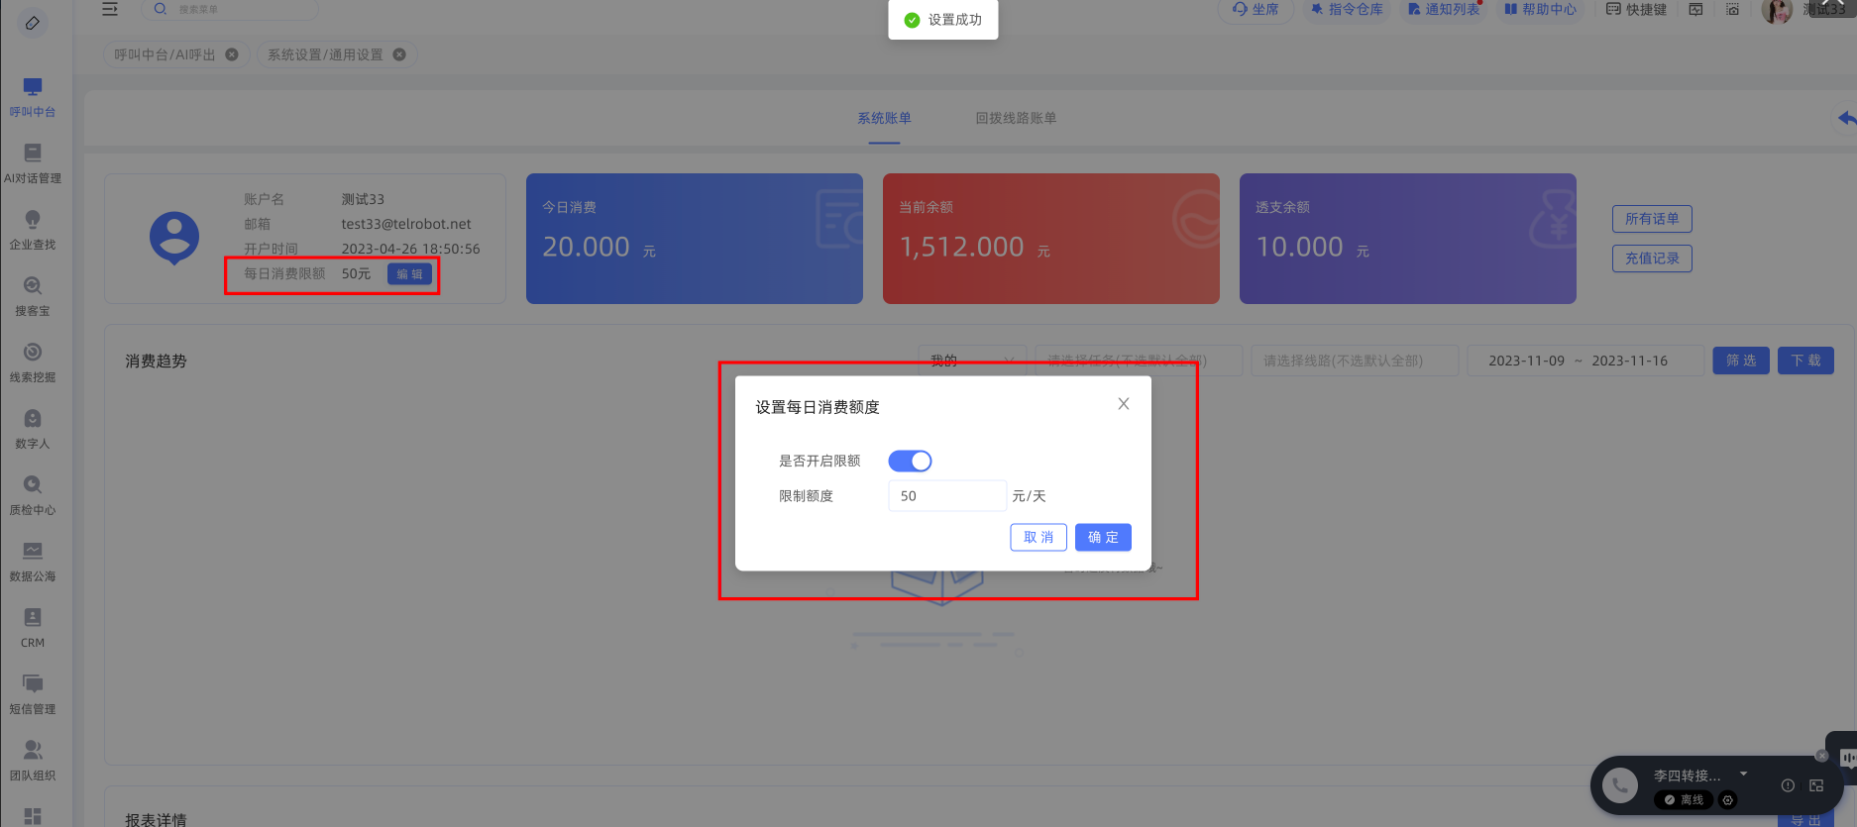1857x827 pixels.
Task: Click the 团队组织 sidebar icon
Action: [x=33, y=751]
